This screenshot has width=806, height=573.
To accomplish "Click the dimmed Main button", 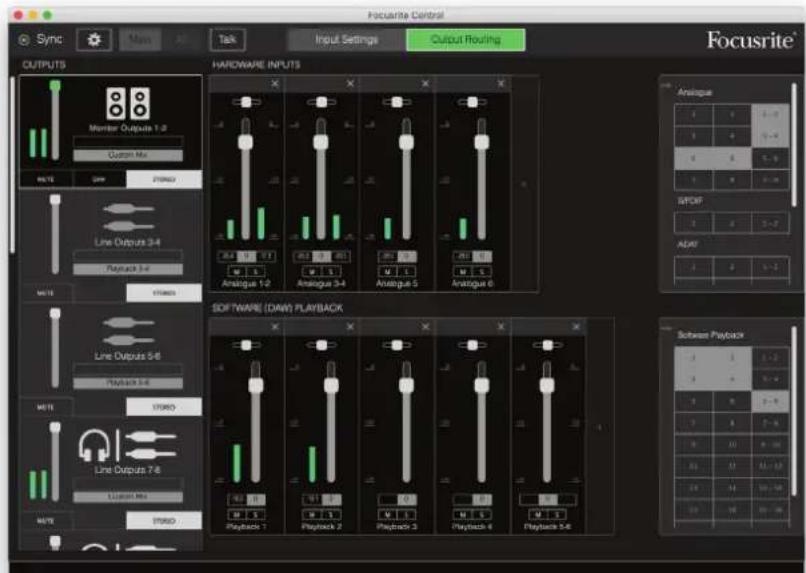I will (140, 40).
